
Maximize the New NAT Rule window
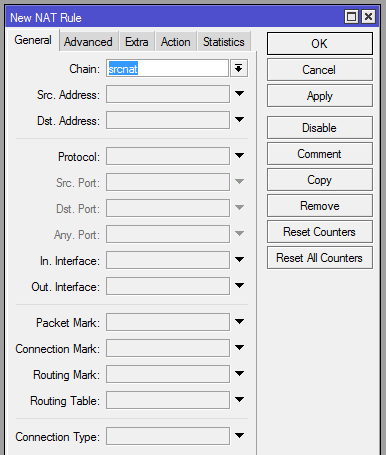click(x=351, y=17)
